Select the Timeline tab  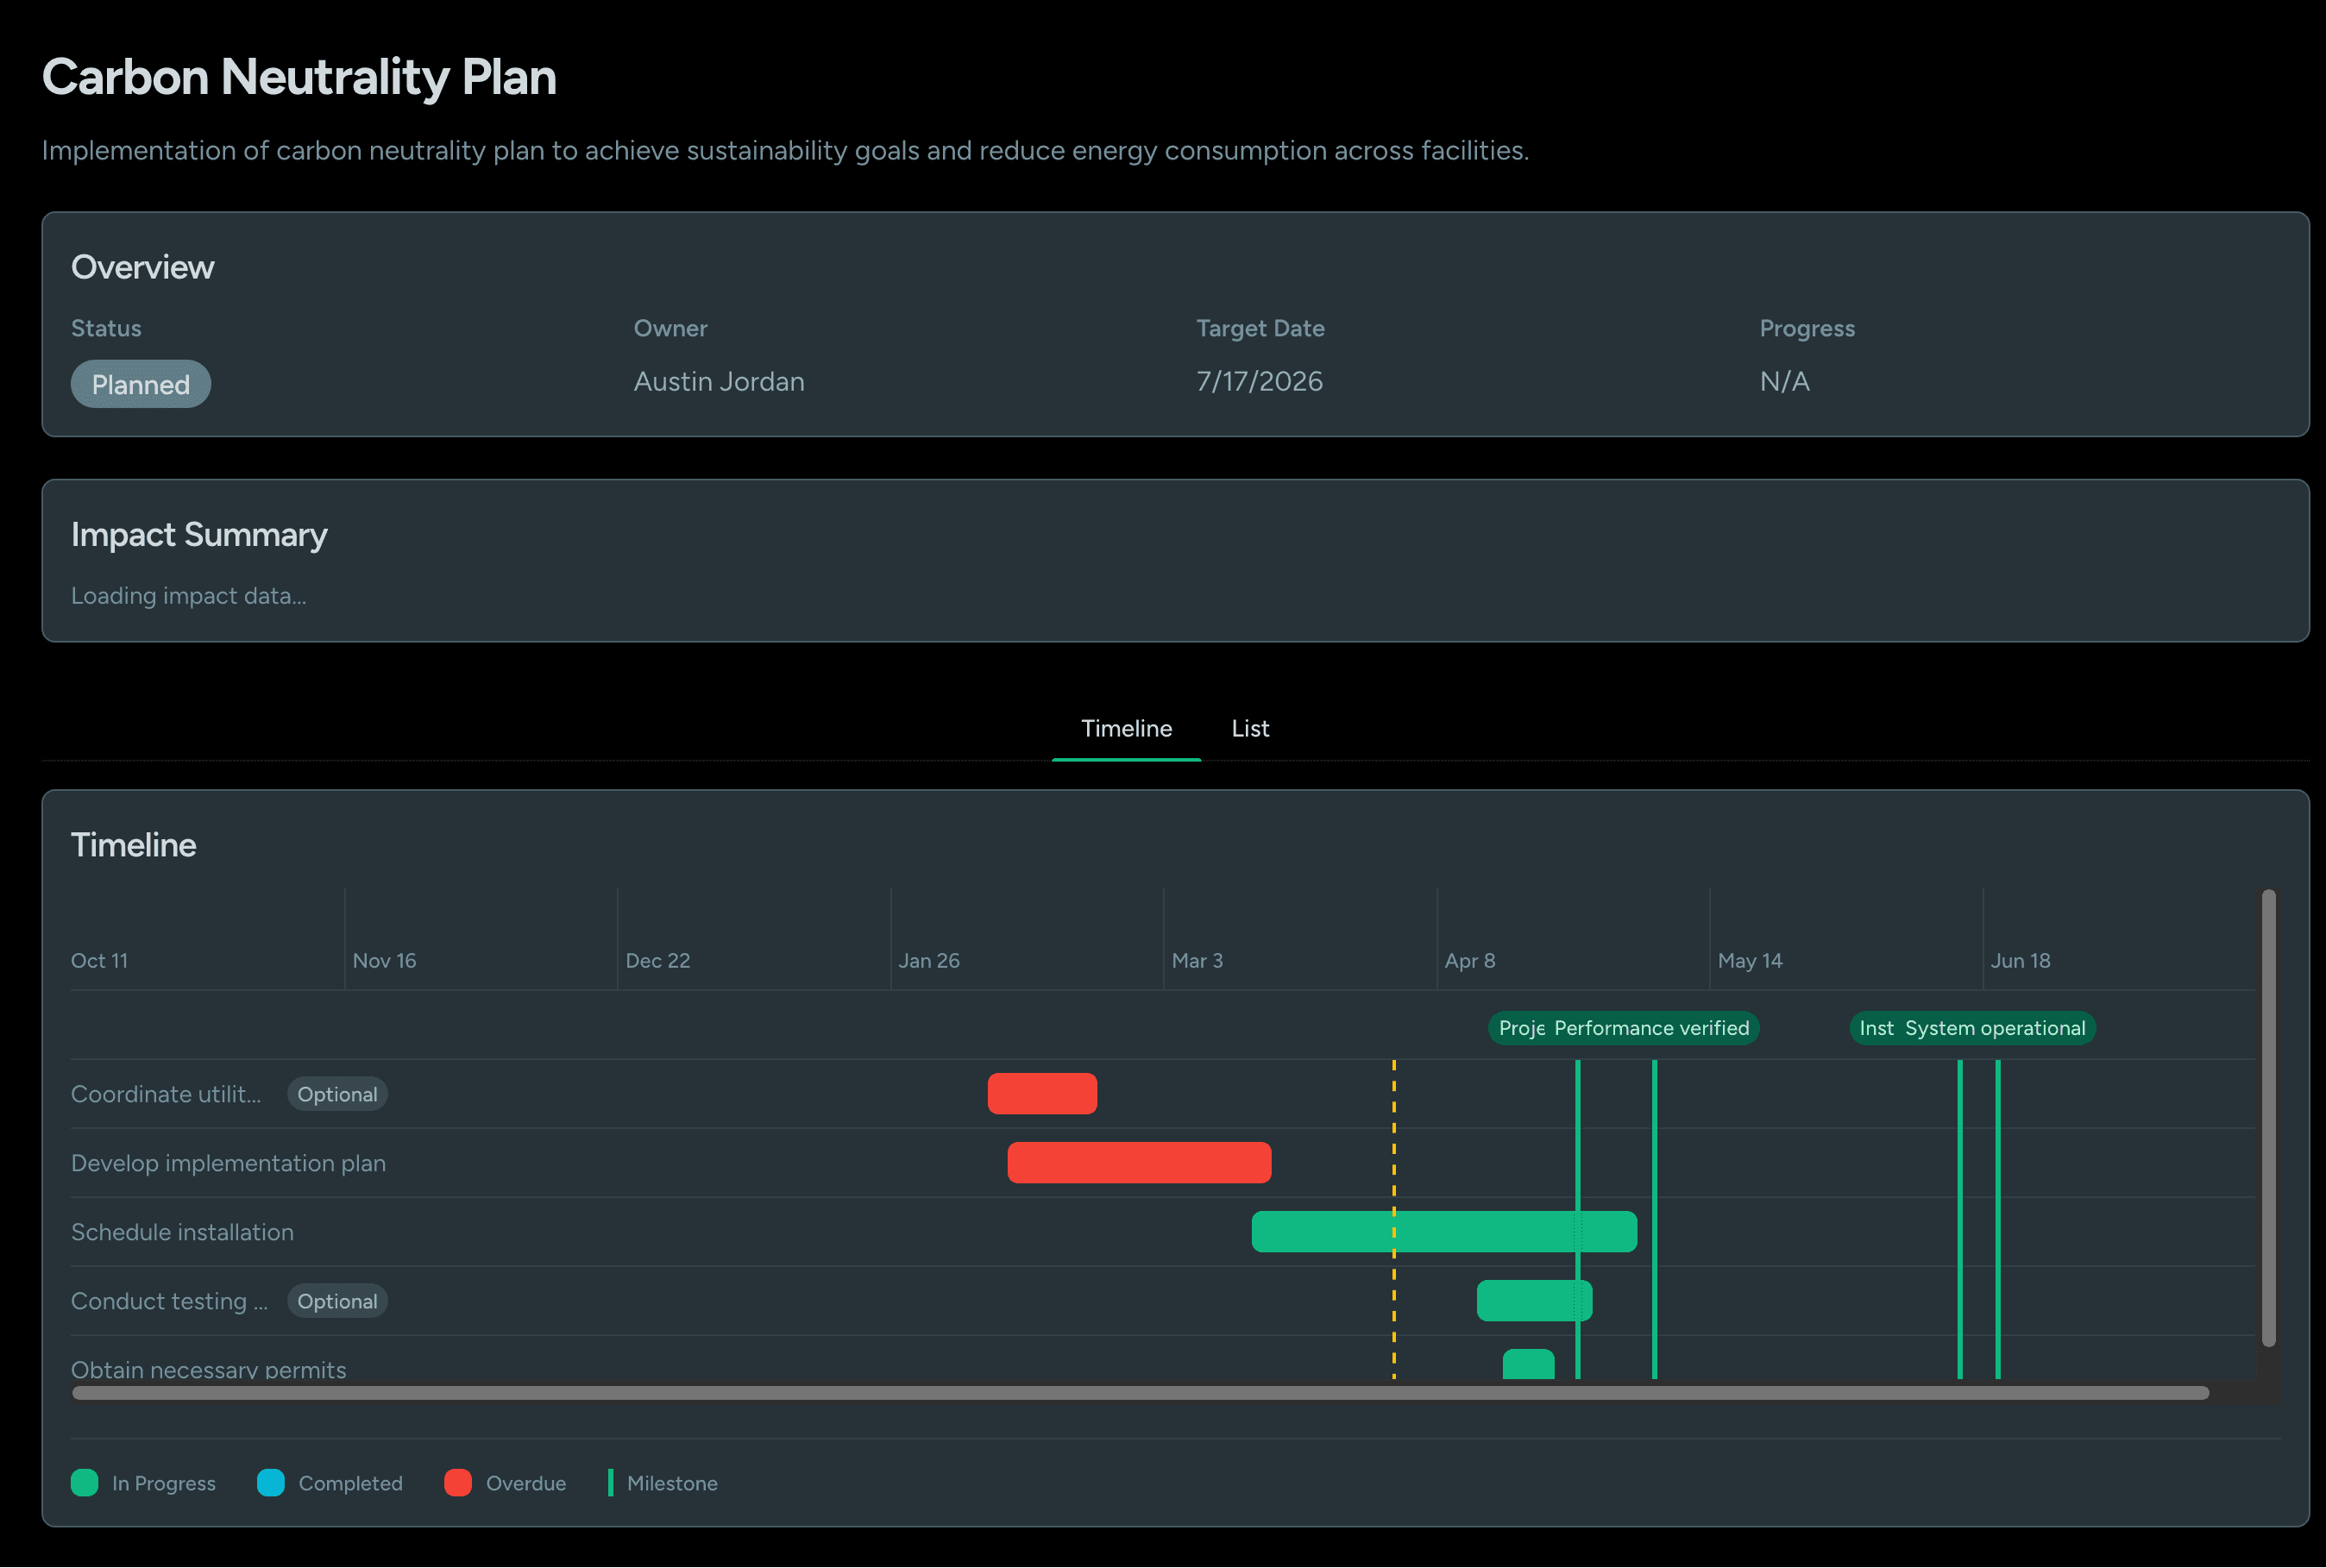tap(1126, 728)
